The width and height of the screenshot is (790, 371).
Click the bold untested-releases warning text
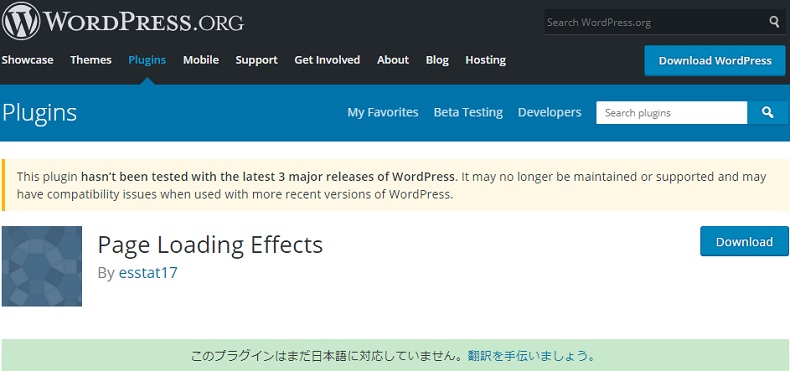(x=268, y=177)
